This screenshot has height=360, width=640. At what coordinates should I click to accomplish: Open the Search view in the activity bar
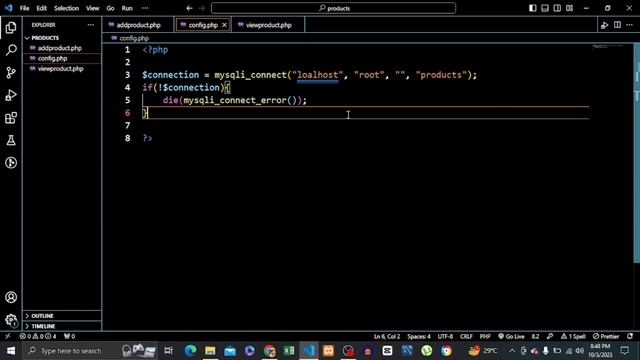[11, 50]
